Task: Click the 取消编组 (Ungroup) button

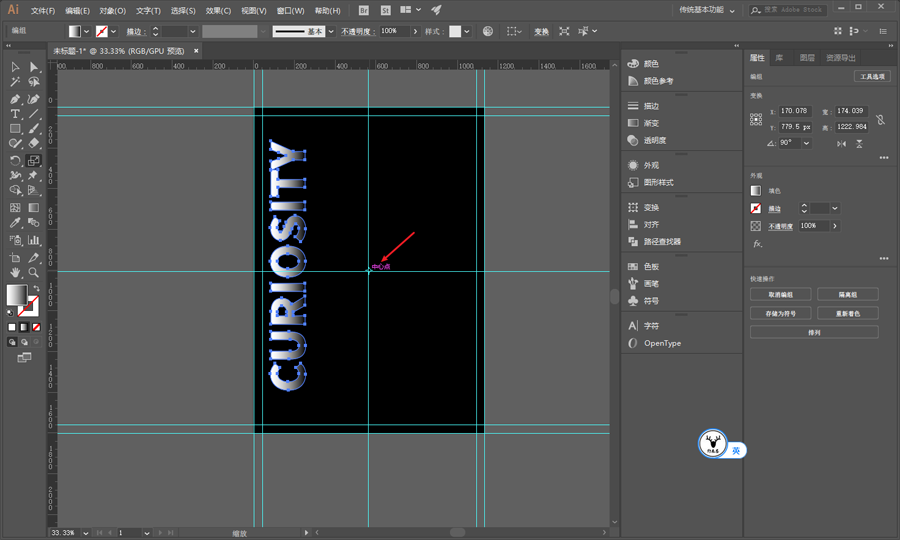Action: click(780, 295)
